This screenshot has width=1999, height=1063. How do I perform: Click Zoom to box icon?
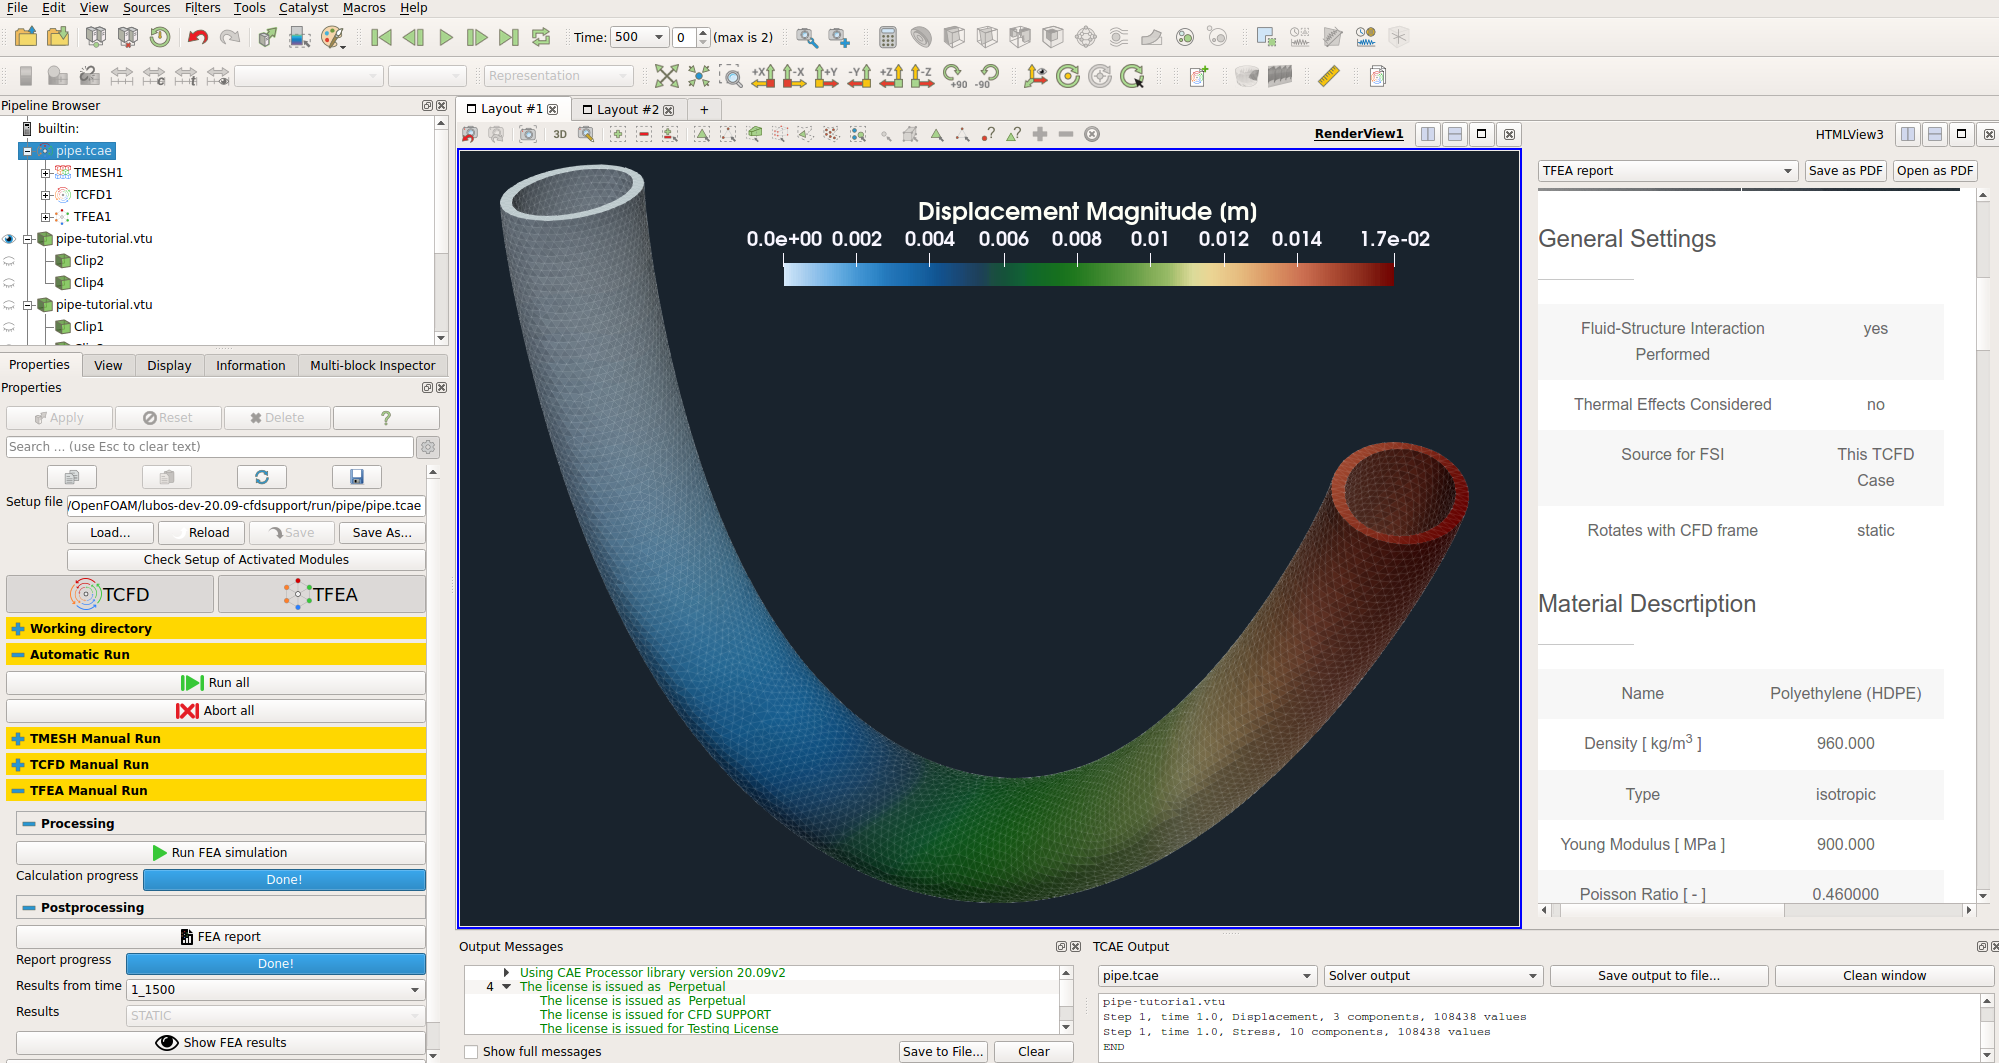(x=731, y=77)
